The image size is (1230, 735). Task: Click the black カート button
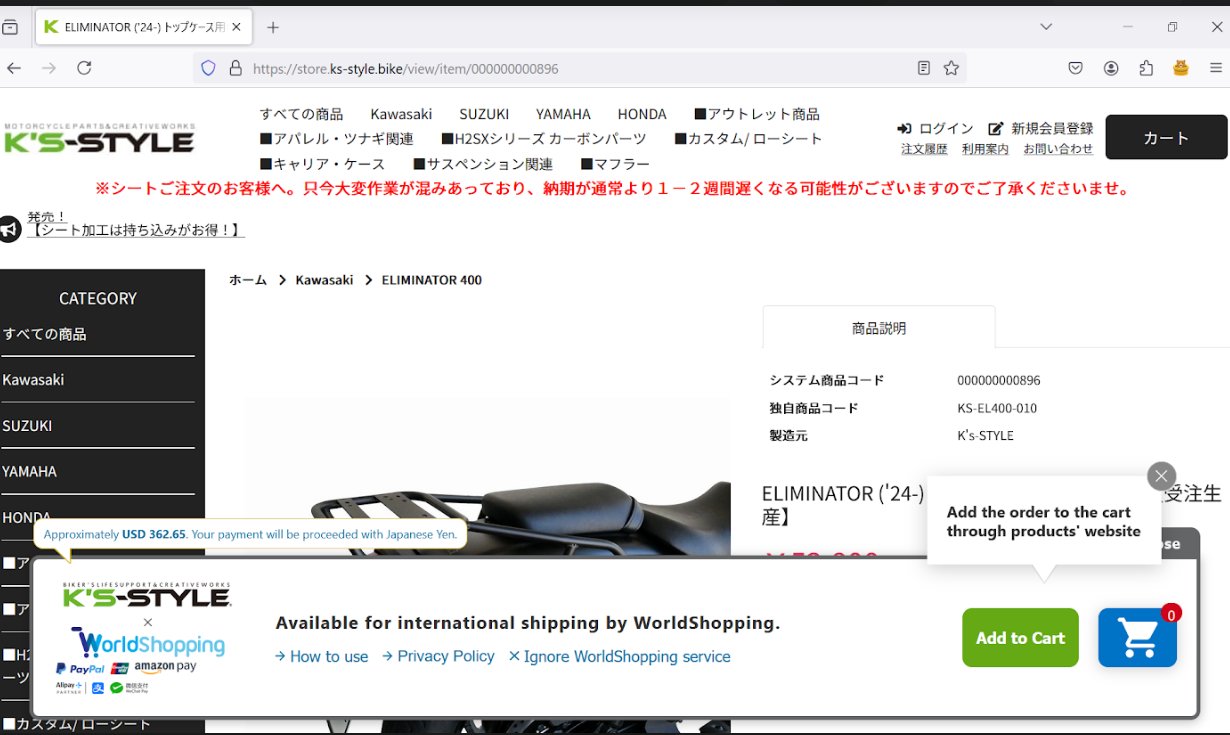pyautogui.click(x=1166, y=138)
